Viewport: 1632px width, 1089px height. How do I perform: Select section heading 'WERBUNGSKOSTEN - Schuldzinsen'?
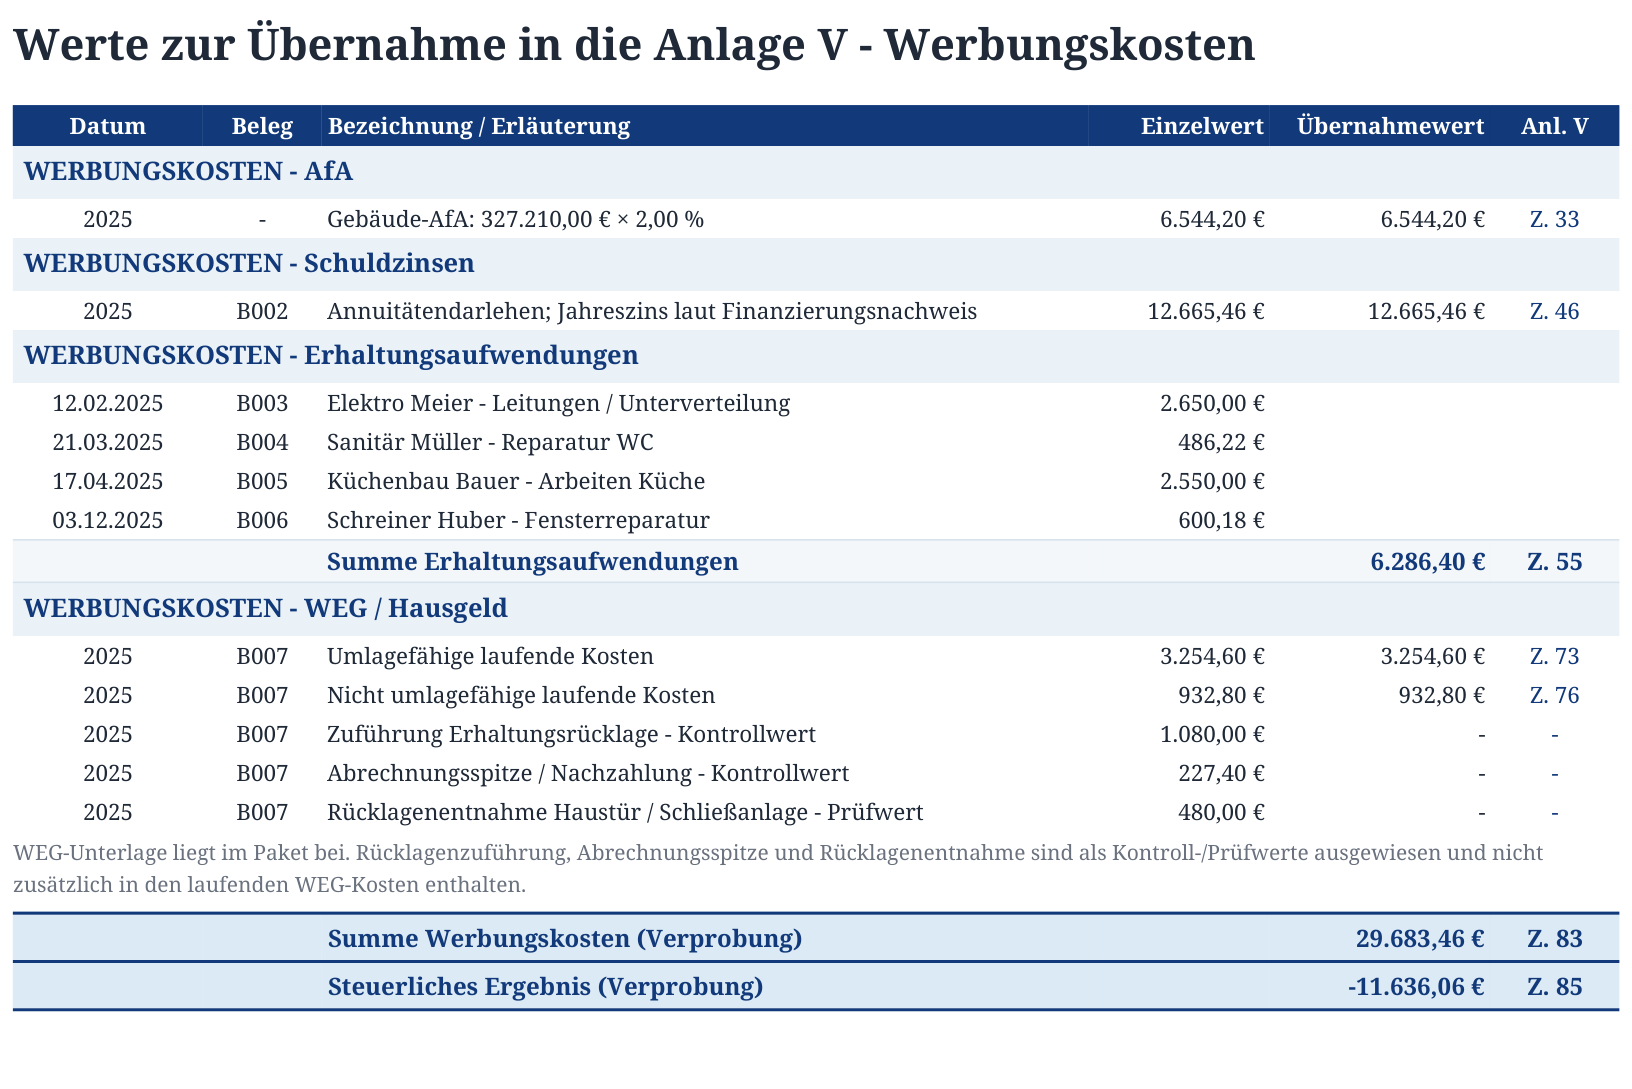pos(249,263)
